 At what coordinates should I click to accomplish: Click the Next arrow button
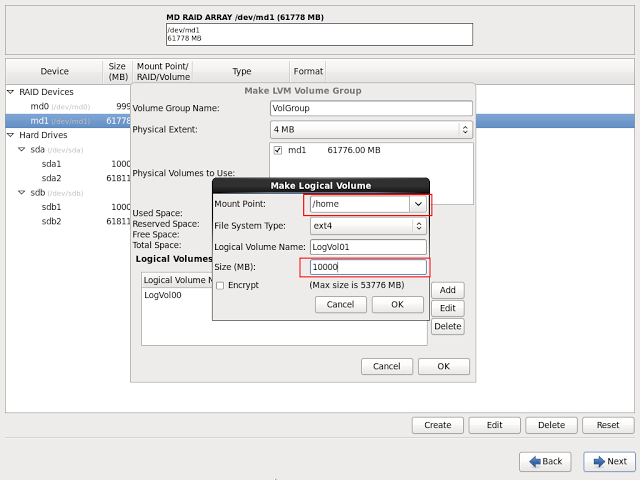(609, 461)
